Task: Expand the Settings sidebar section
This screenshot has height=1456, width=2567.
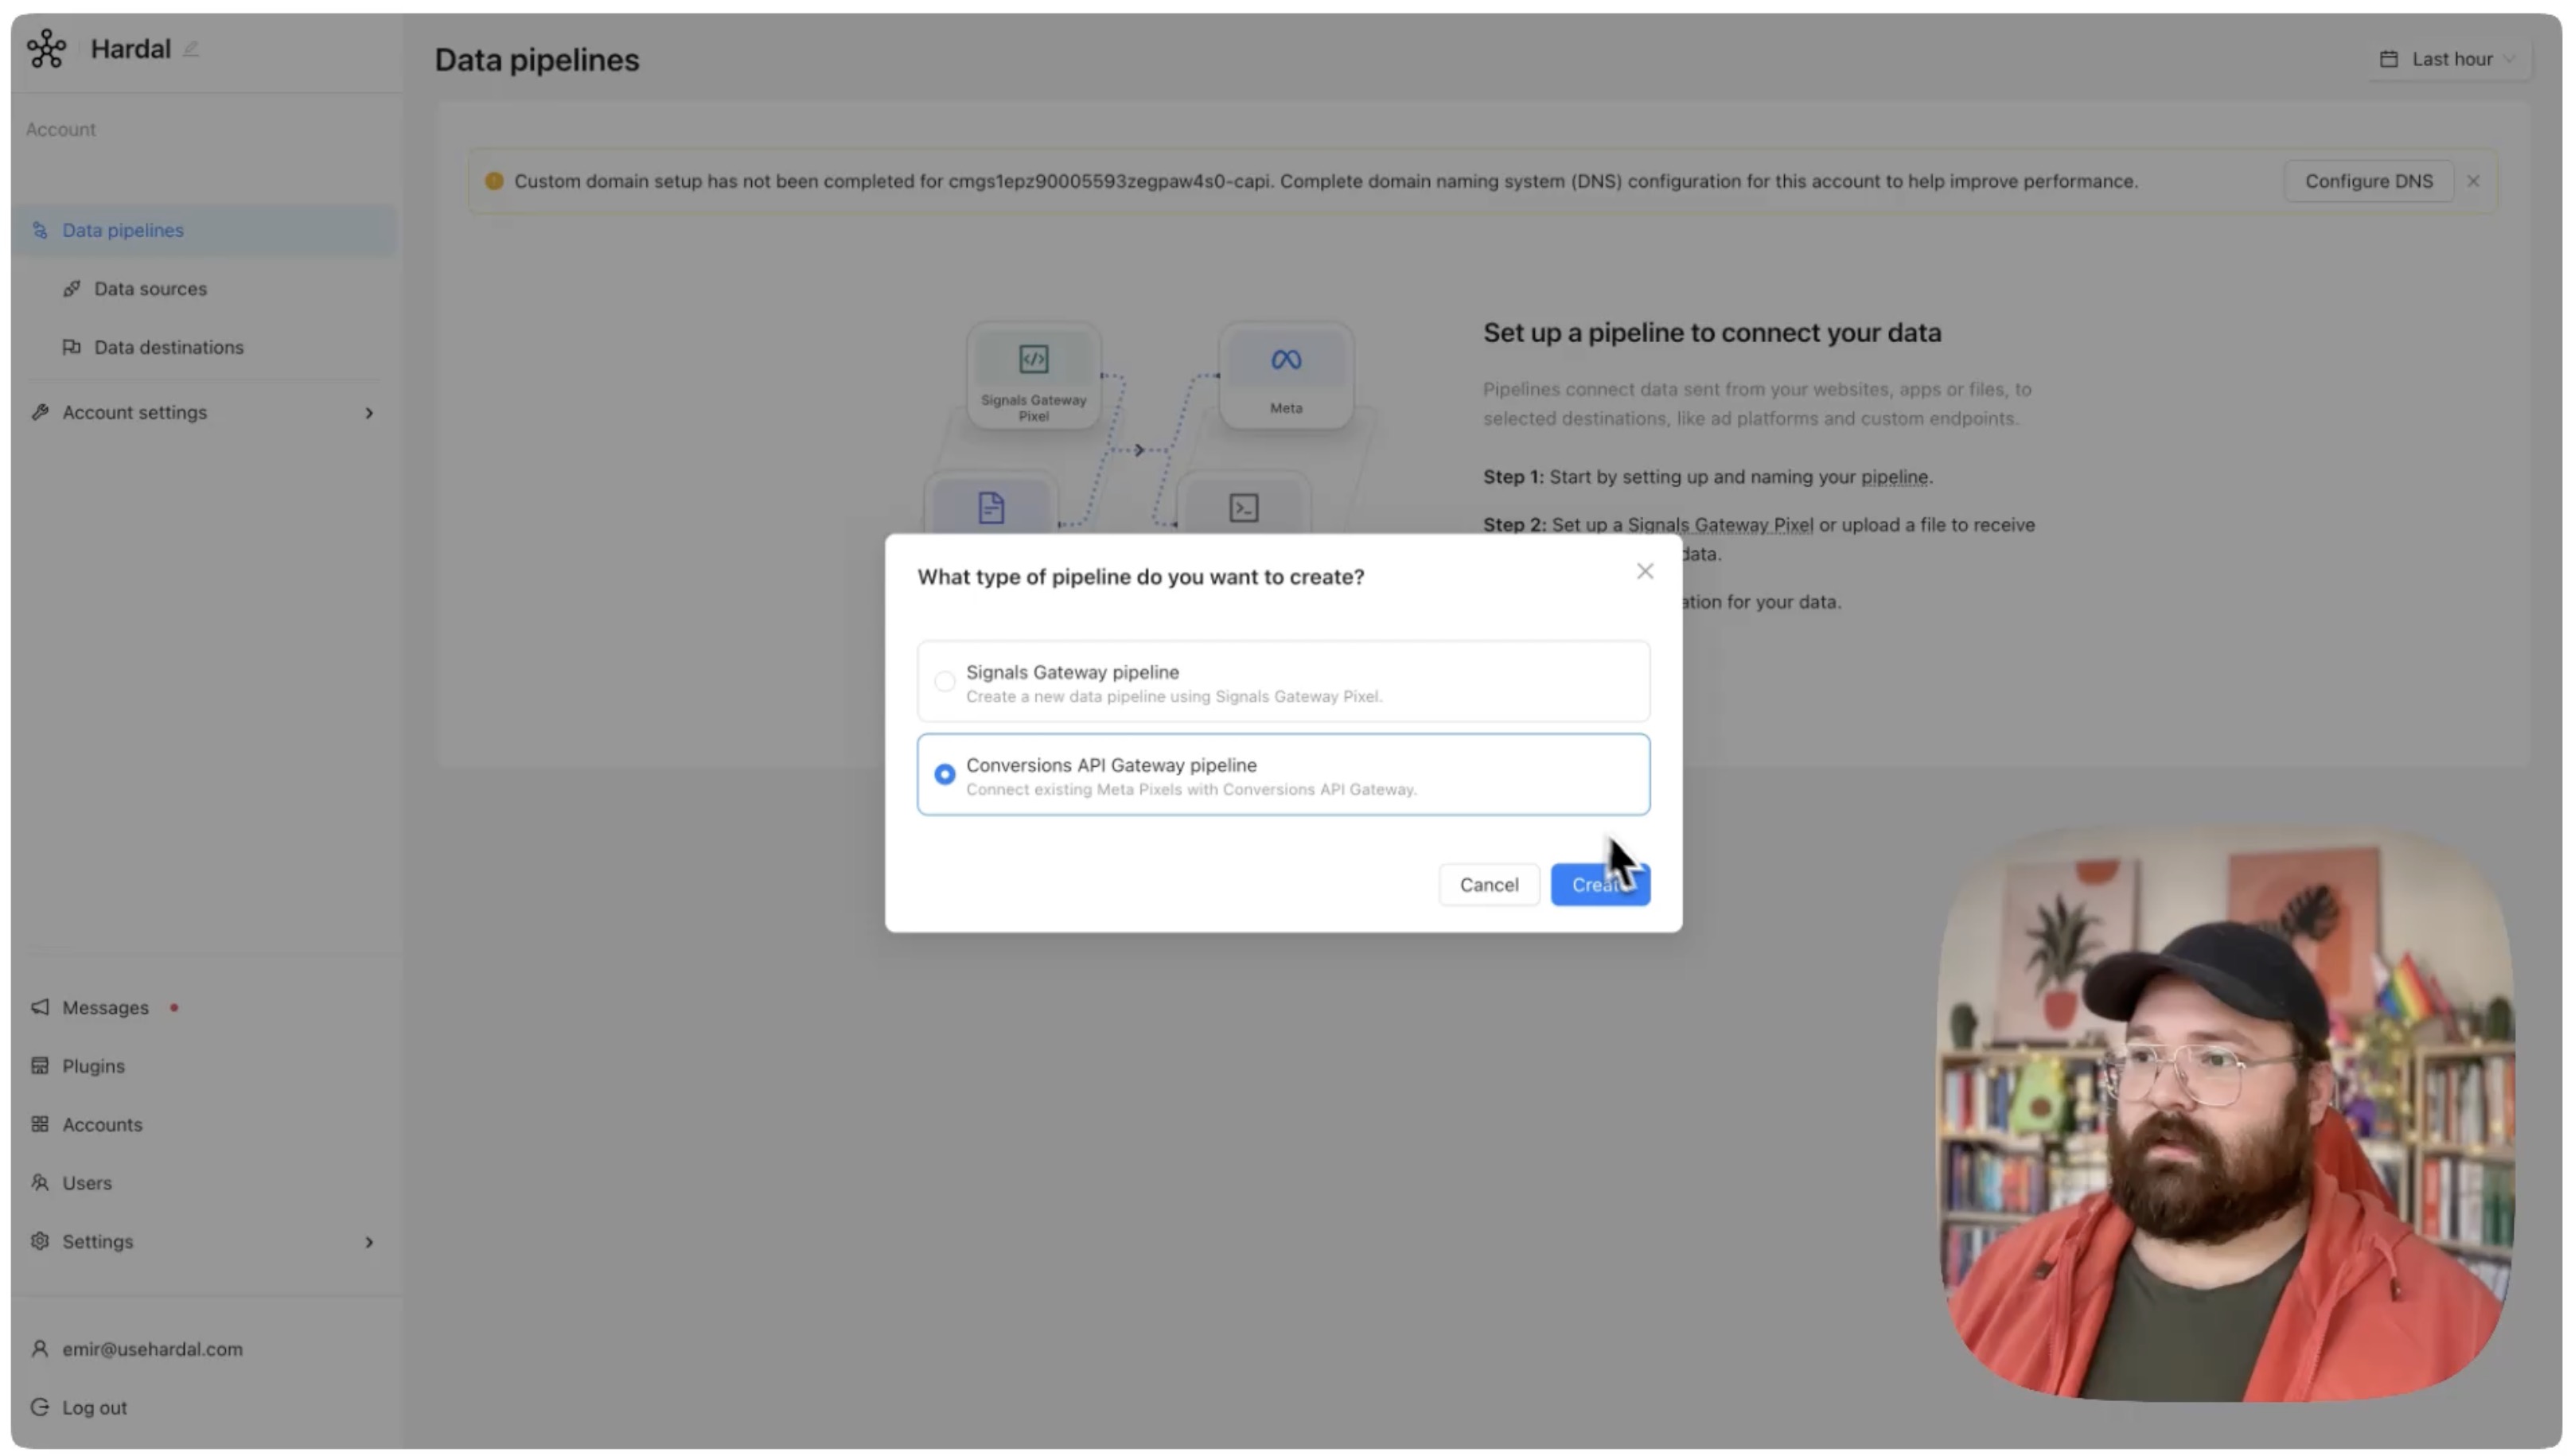Action: 368,1242
